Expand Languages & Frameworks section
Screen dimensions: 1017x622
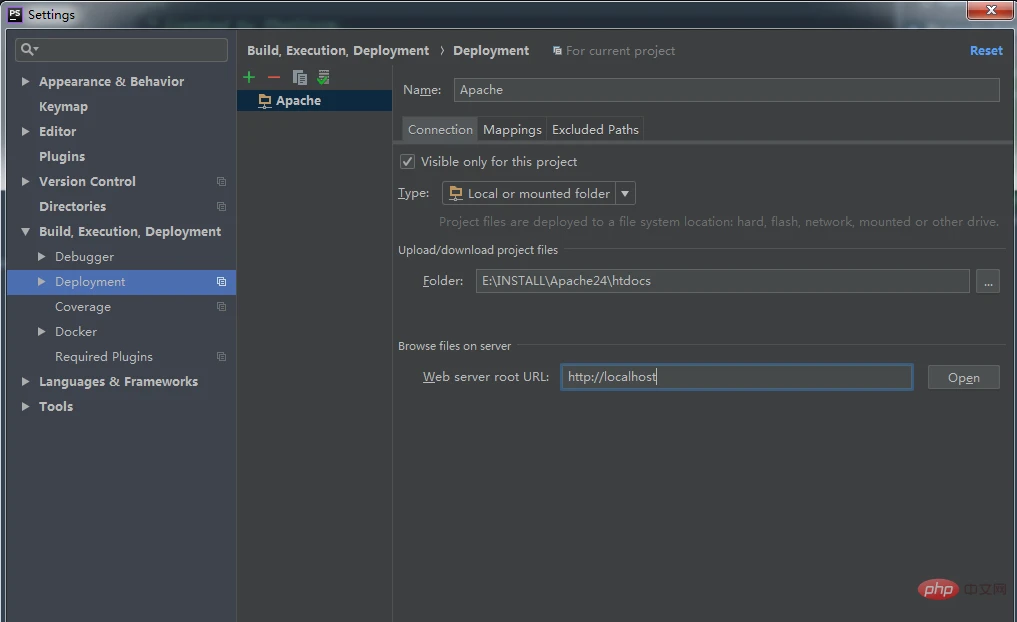pos(25,381)
